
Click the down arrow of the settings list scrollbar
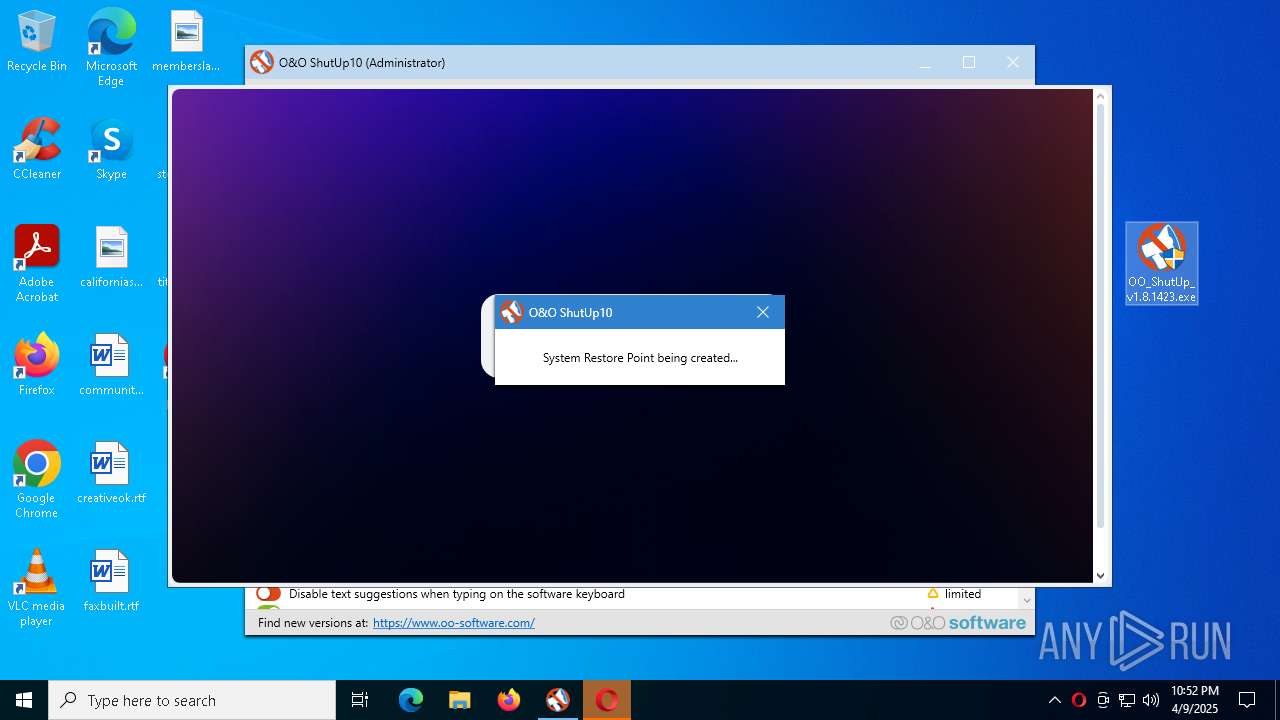[x=1026, y=601]
